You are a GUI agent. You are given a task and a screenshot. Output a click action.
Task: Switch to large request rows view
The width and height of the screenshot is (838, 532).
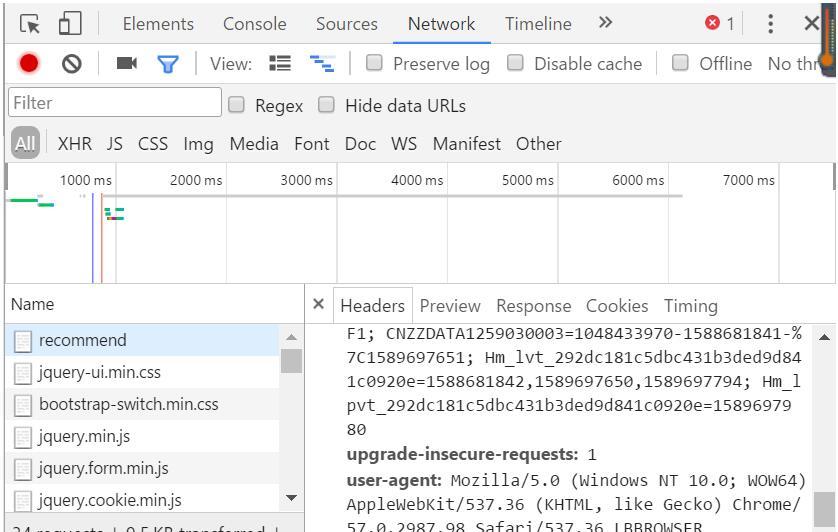click(x=280, y=64)
